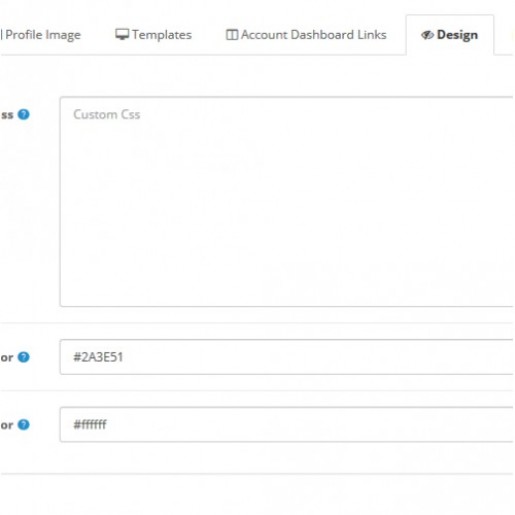Click the truncated 'ss' label beside Custom Css box
The width and height of the screenshot is (515, 515).
(x=7, y=115)
